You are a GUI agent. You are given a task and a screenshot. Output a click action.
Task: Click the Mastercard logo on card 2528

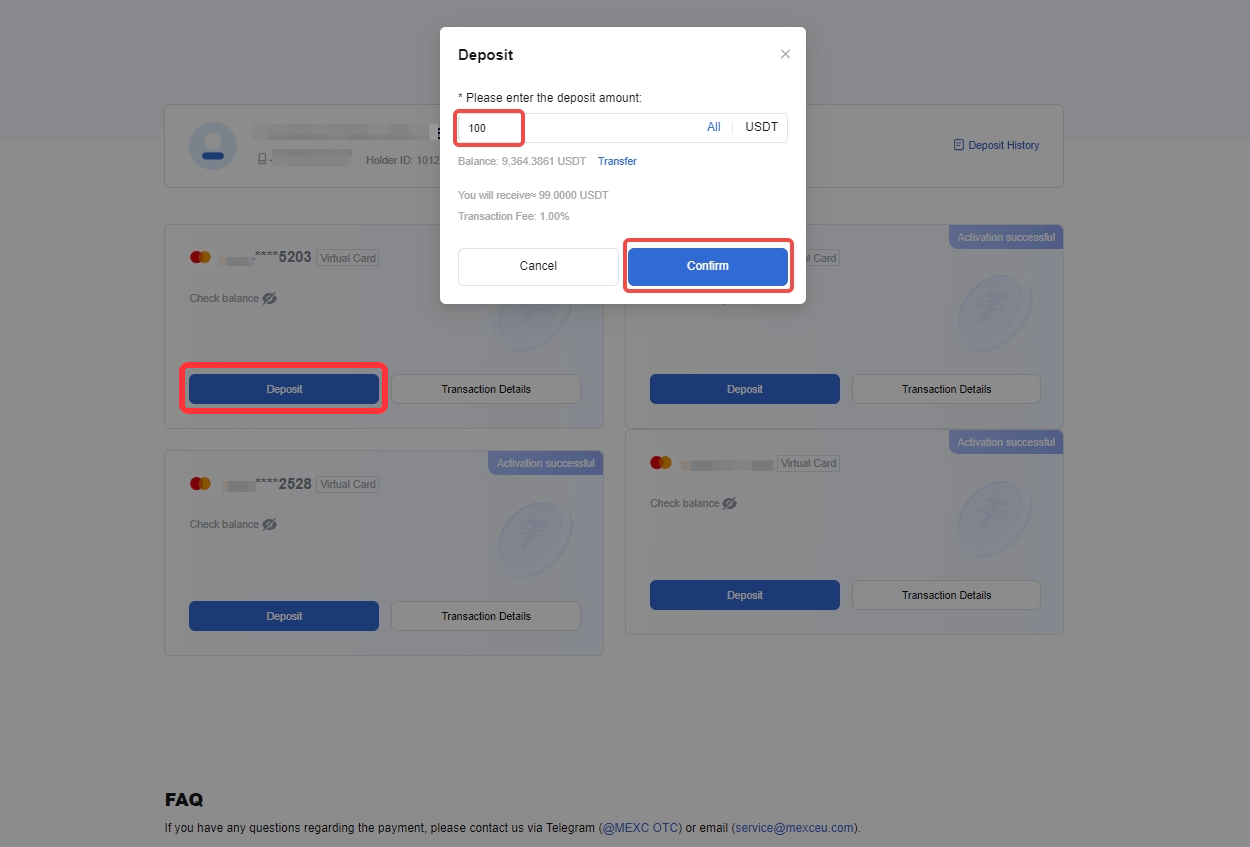point(200,483)
